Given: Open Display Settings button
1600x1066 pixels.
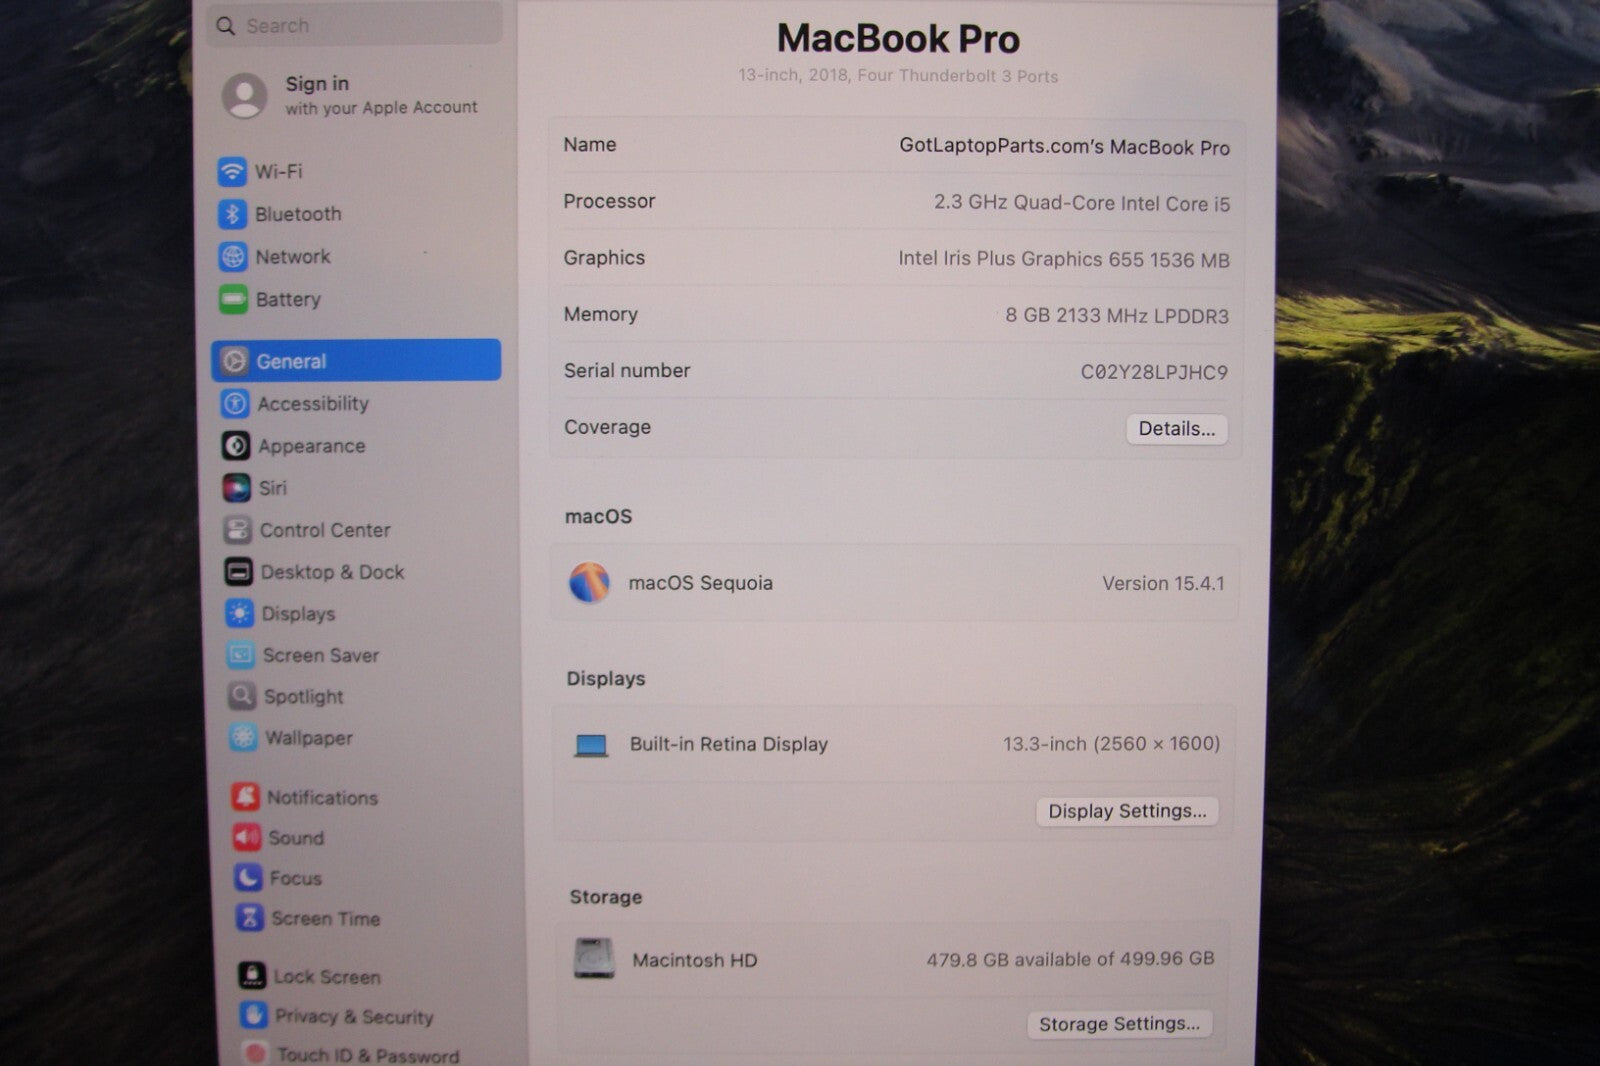Looking at the screenshot, I should pos(1127,811).
